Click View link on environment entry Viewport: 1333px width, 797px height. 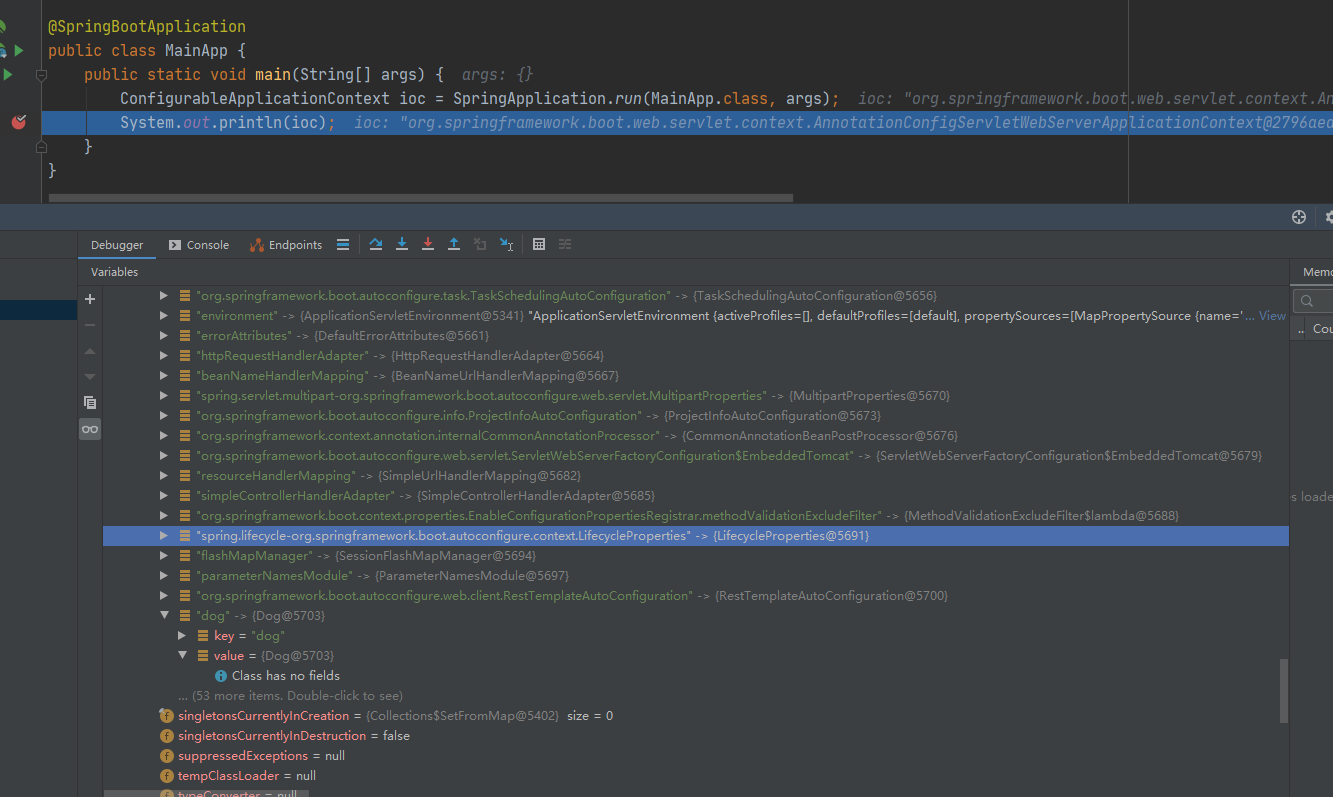pos(1272,316)
